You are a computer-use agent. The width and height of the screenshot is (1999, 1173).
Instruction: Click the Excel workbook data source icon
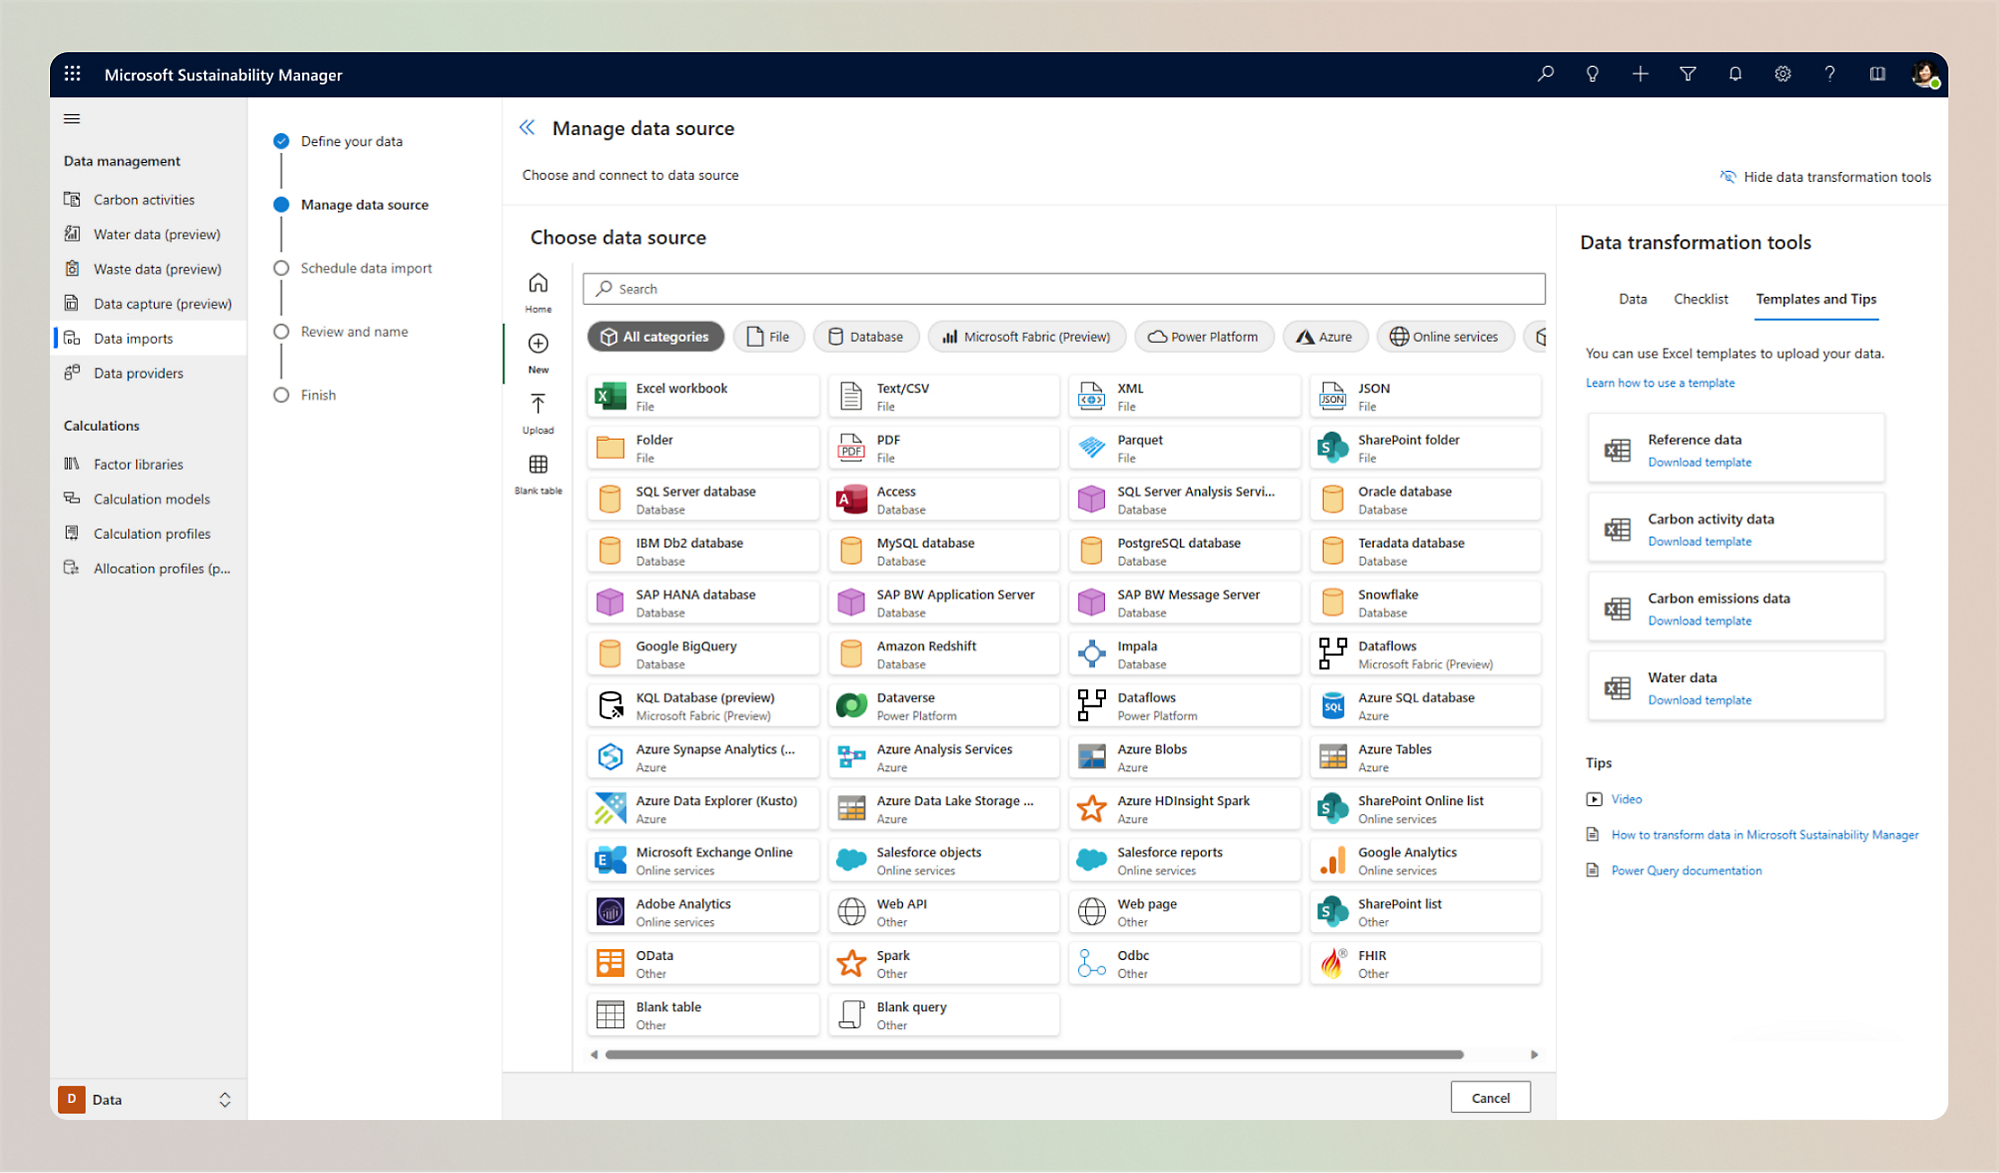click(610, 395)
